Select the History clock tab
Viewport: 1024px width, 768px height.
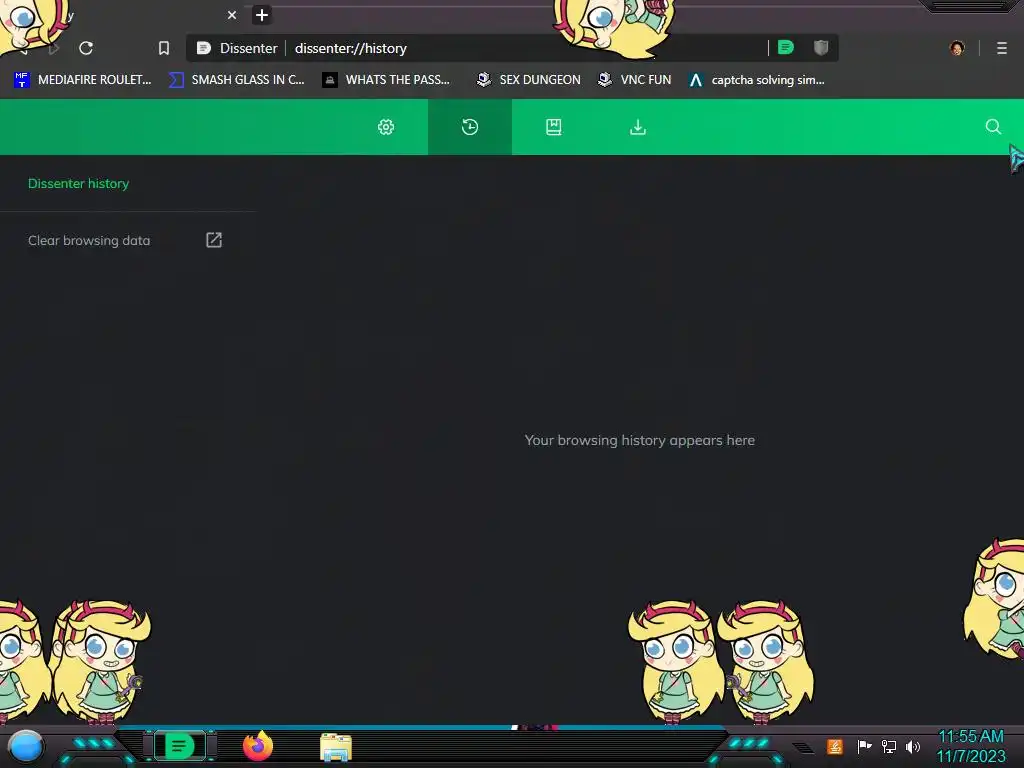coord(470,127)
